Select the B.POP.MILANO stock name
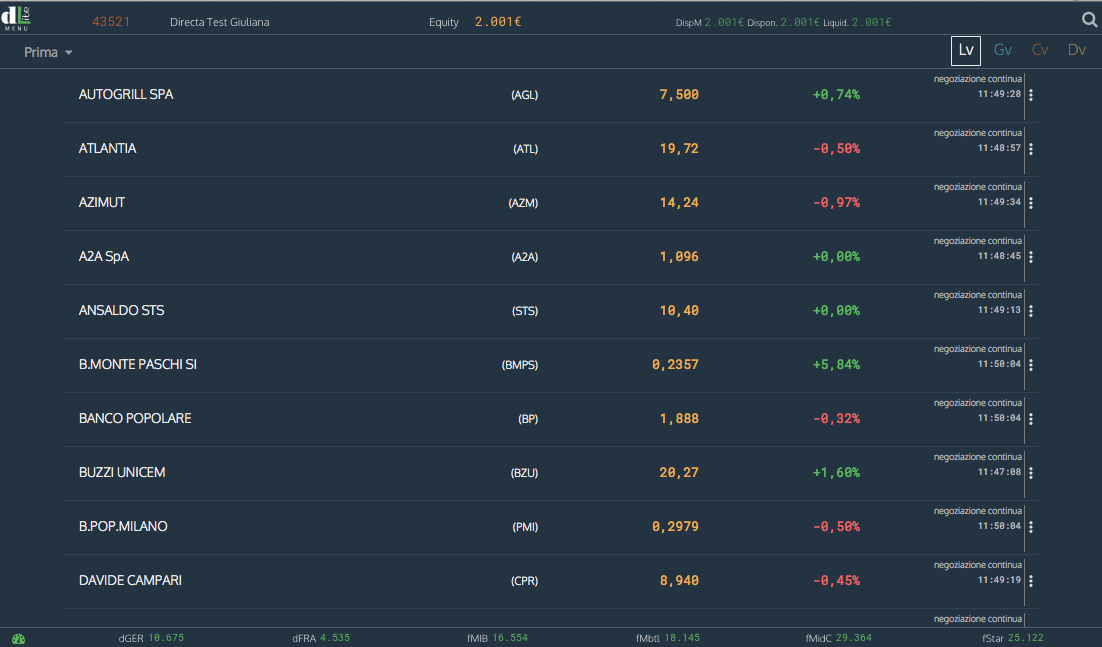 (x=123, y=527)
